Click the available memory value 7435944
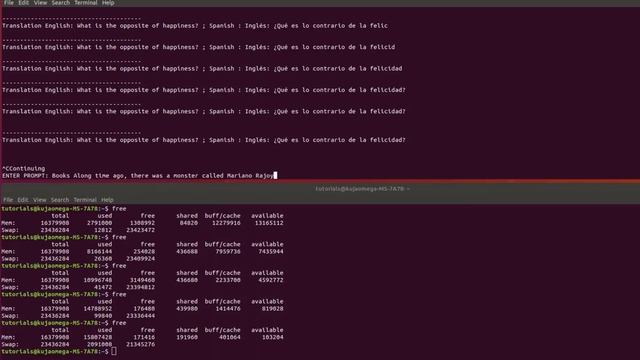The height and width of the screenshot is (360, 640). click(271, 251)
